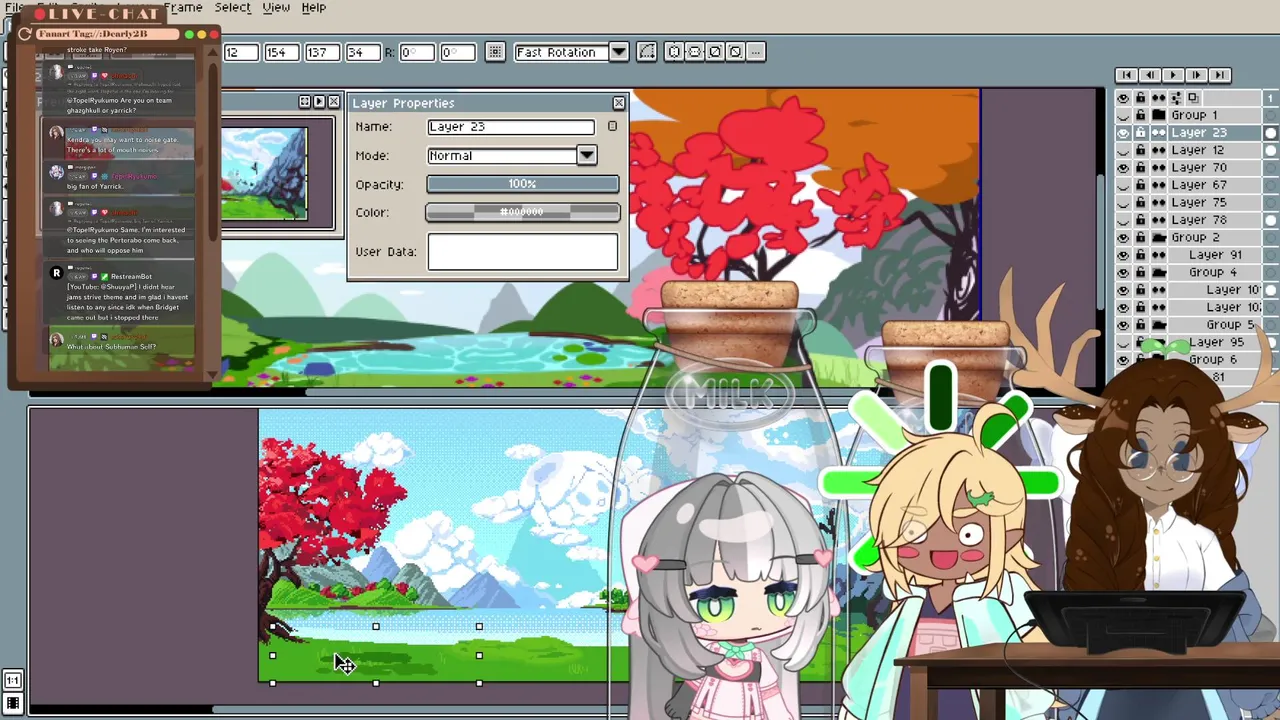Click the timeline header lock icon
The width and height of the screenshot is (1280, 720).
point(1141,98)
